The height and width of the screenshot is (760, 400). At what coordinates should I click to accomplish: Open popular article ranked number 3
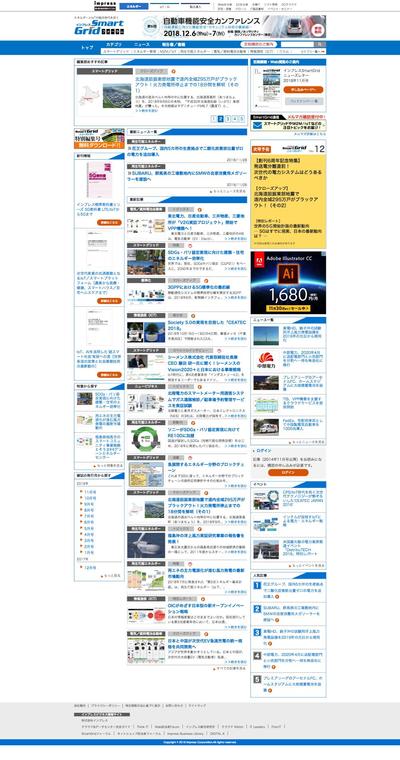[x=293, y=636]
